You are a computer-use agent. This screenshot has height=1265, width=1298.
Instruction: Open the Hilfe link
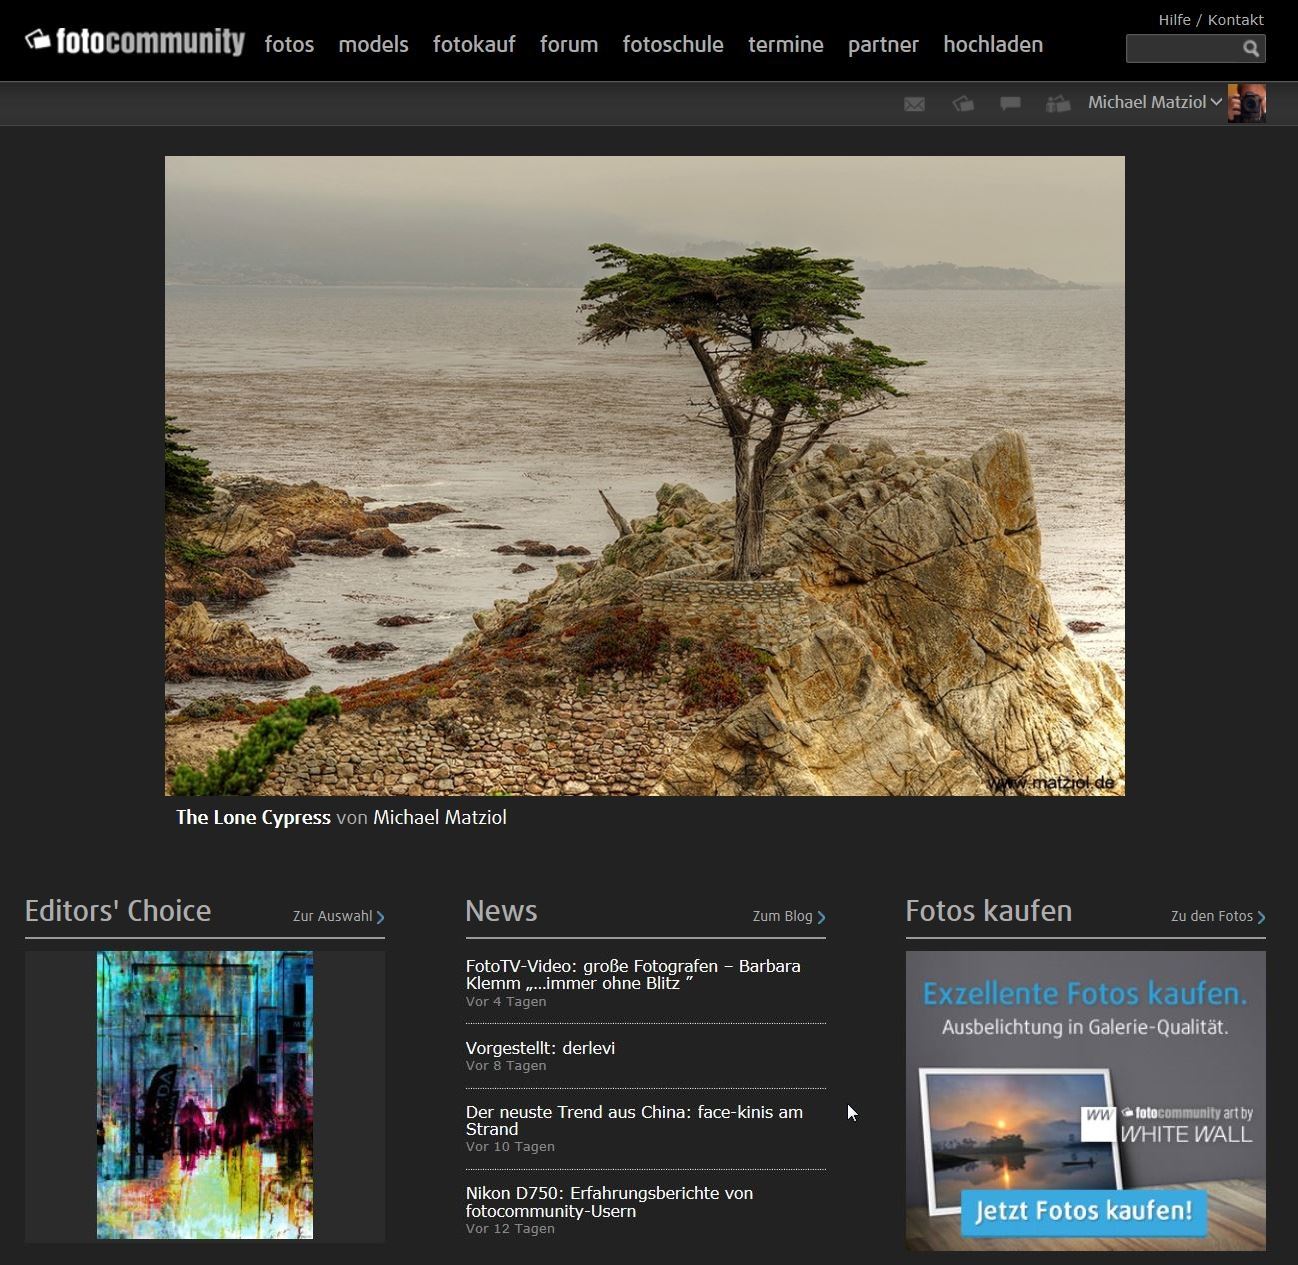coord(1174,20)
